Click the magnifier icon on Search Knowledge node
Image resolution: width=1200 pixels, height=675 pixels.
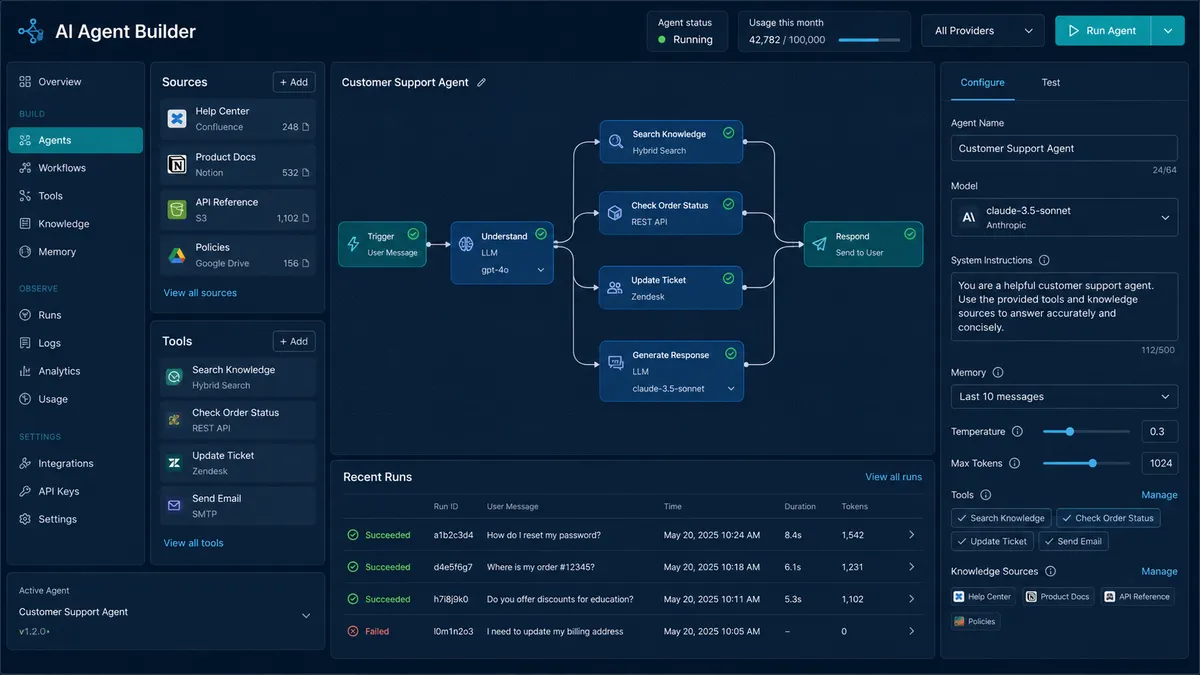pyautogui.click(x=616, y=142)
